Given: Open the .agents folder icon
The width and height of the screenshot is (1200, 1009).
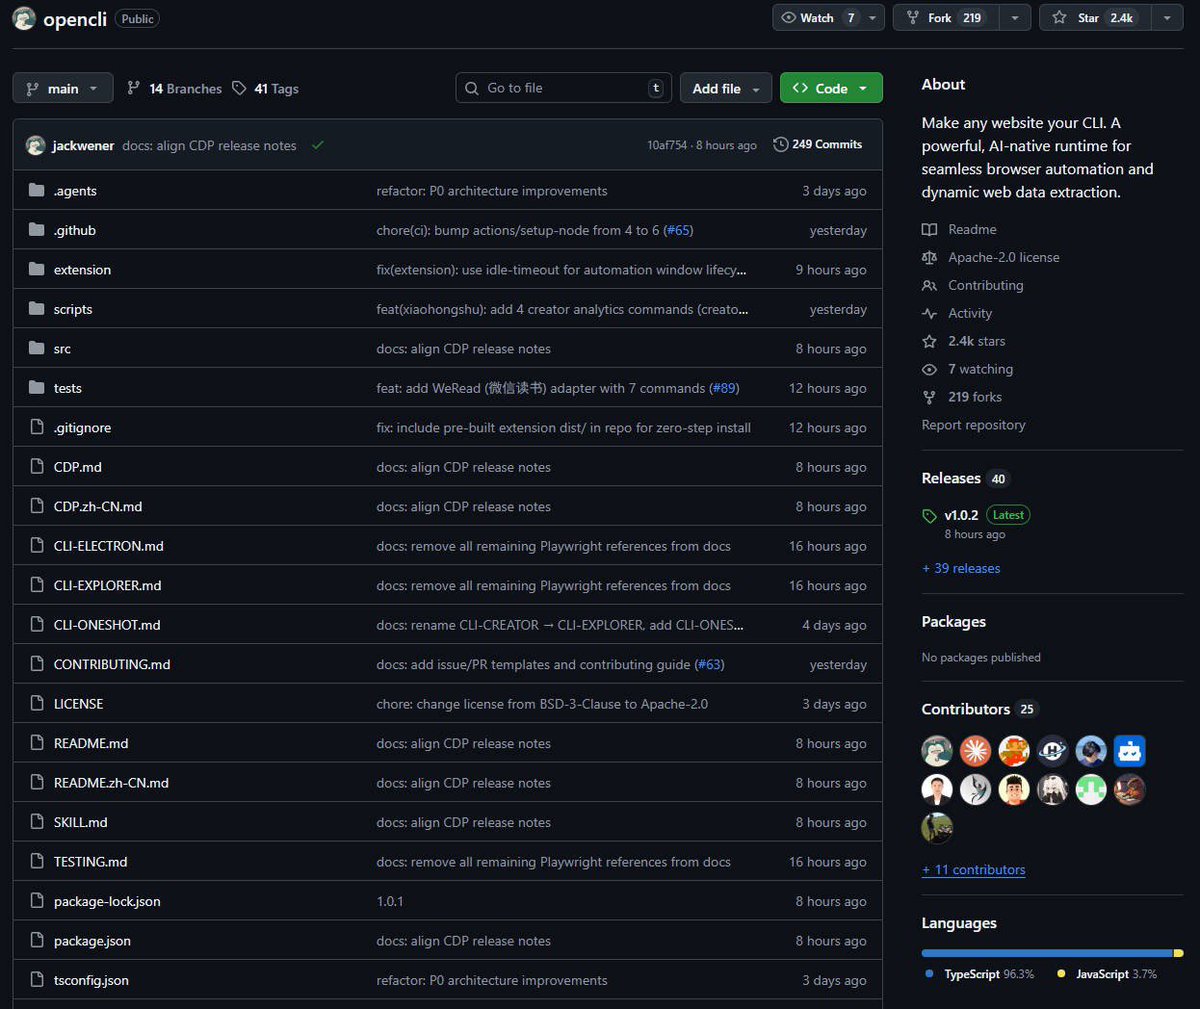Looking at the screenshot, I should [37, 190].
